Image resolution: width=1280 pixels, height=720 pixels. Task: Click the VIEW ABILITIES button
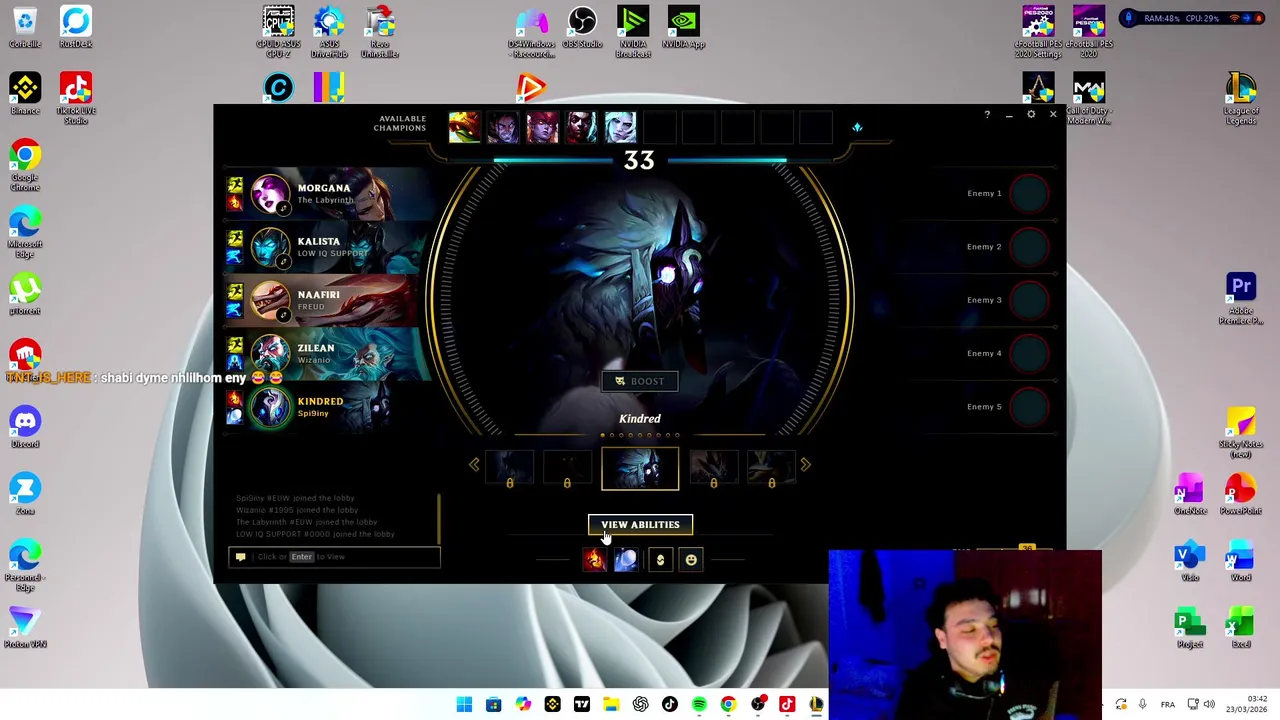click(x=640, y=524)
